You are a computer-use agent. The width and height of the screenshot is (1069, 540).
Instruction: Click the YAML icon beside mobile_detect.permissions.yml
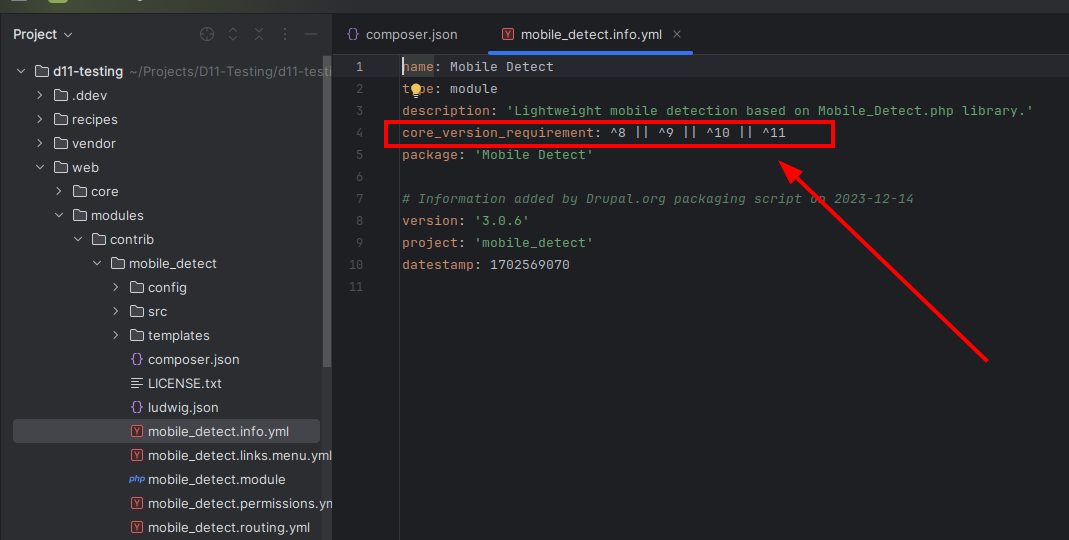coord(137,503)
